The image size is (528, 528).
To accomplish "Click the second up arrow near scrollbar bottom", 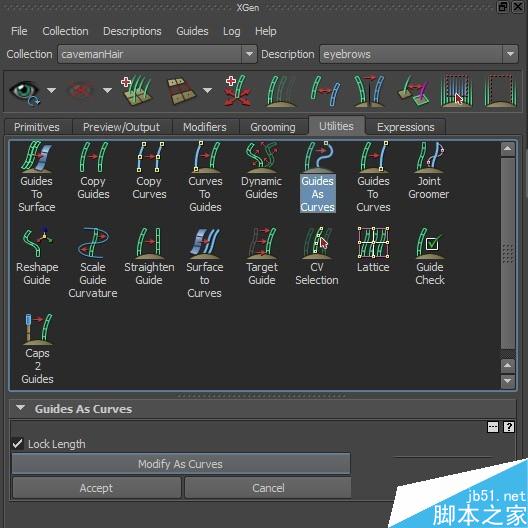I will [x=508, y=366].
